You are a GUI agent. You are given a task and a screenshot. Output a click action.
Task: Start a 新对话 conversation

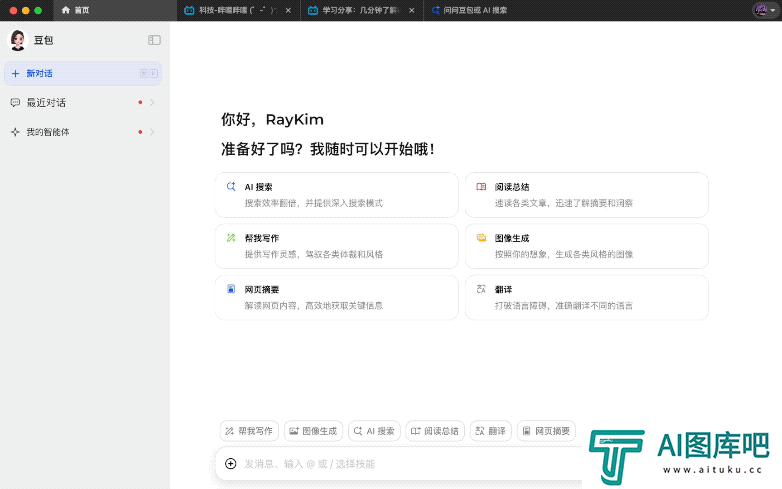click(83, 73)
